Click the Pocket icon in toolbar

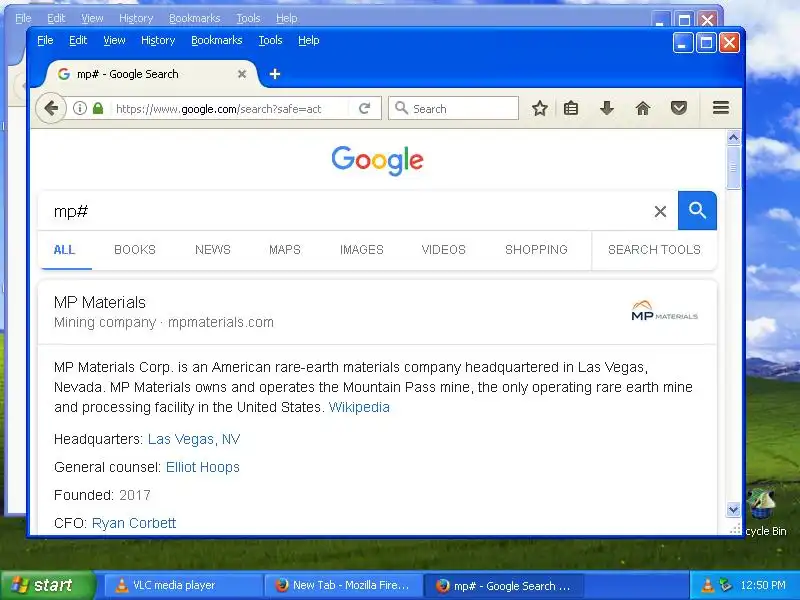(x=679, y=108)
